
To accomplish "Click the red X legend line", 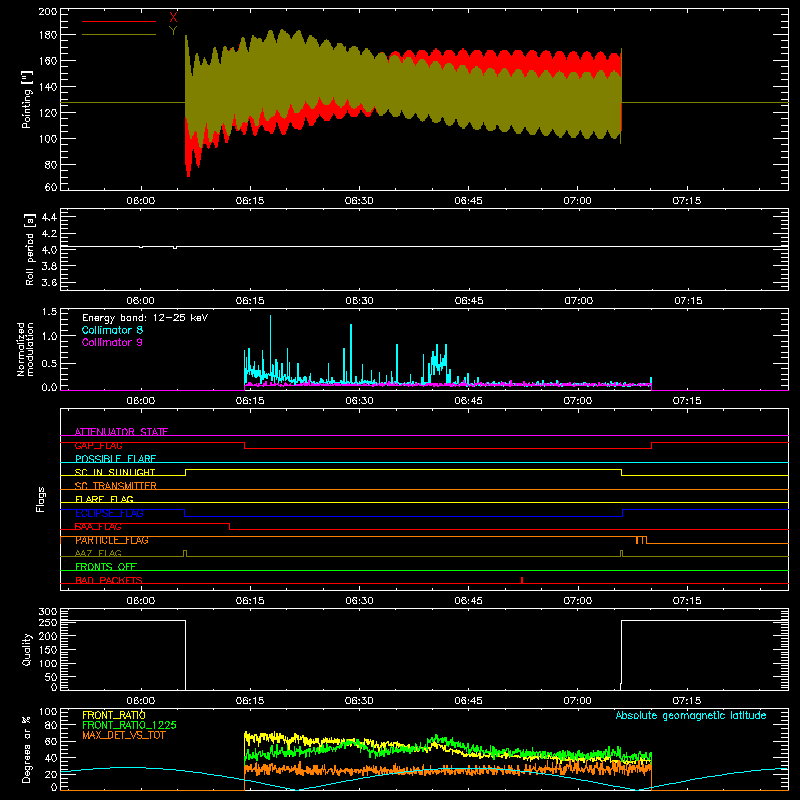I will point(119,21).
